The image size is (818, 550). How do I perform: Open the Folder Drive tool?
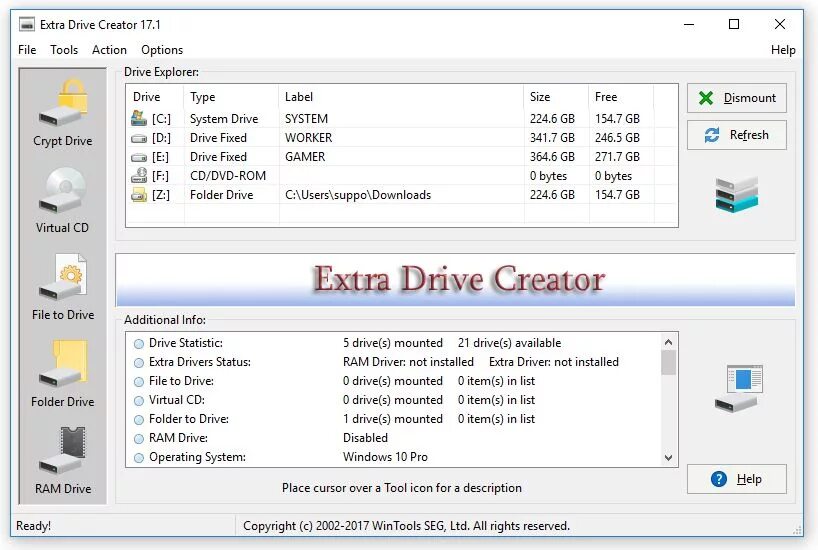(x=63, y=374)
